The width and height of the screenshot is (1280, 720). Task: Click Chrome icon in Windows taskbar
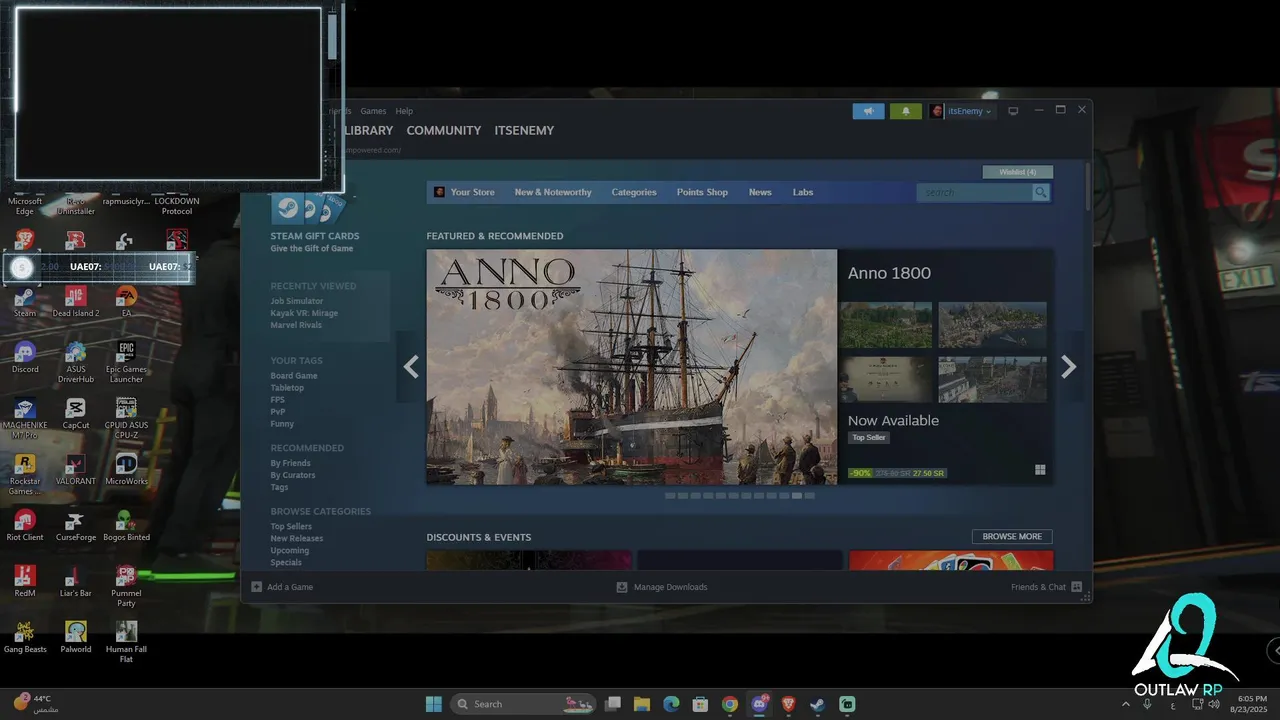(730, 704)
